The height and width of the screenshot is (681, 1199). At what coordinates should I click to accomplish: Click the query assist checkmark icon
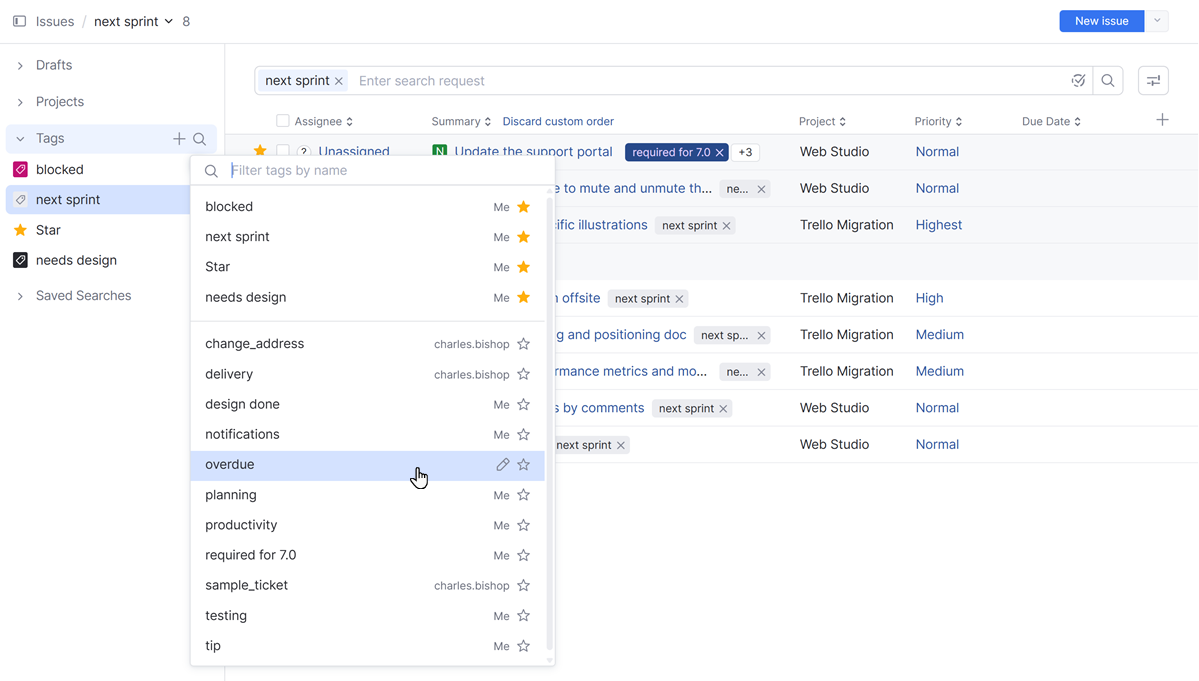pyautogui.click(x=1078, y=80)
